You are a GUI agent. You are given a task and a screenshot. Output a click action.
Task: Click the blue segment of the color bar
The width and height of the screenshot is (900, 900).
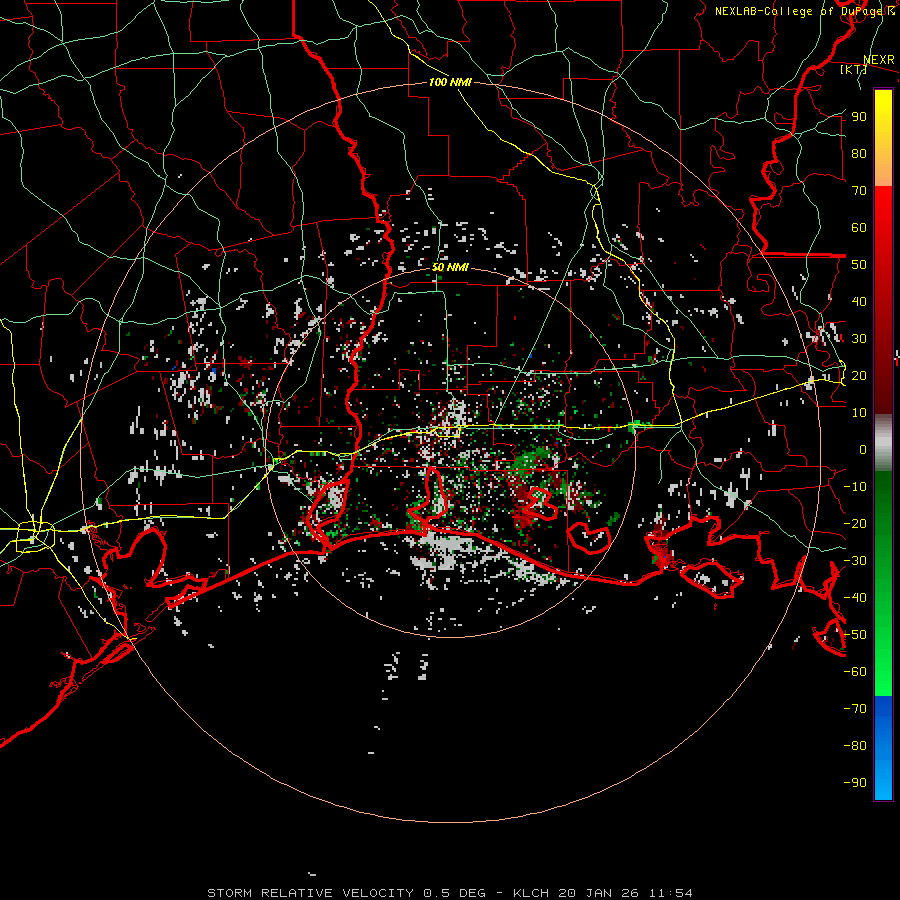(883, 748)
